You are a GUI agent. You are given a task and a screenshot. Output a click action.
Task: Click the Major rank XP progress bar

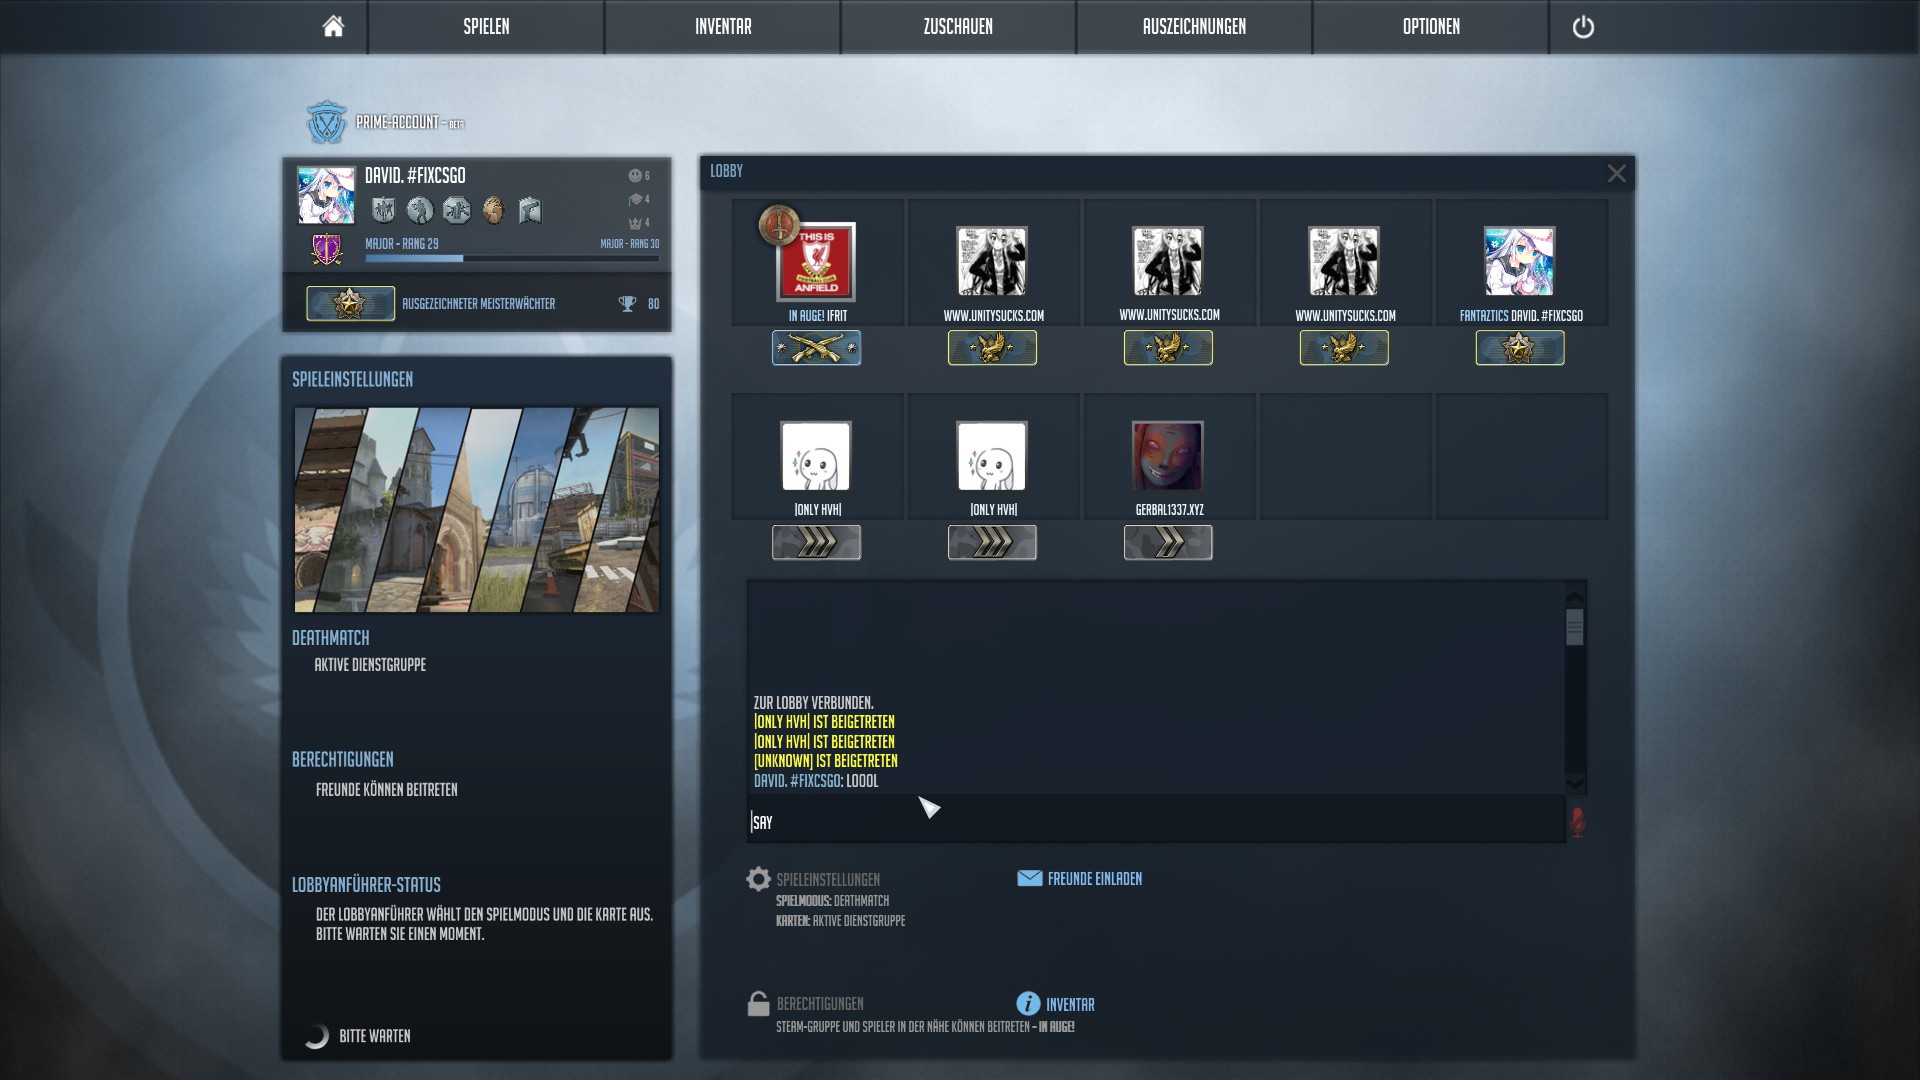511,258
